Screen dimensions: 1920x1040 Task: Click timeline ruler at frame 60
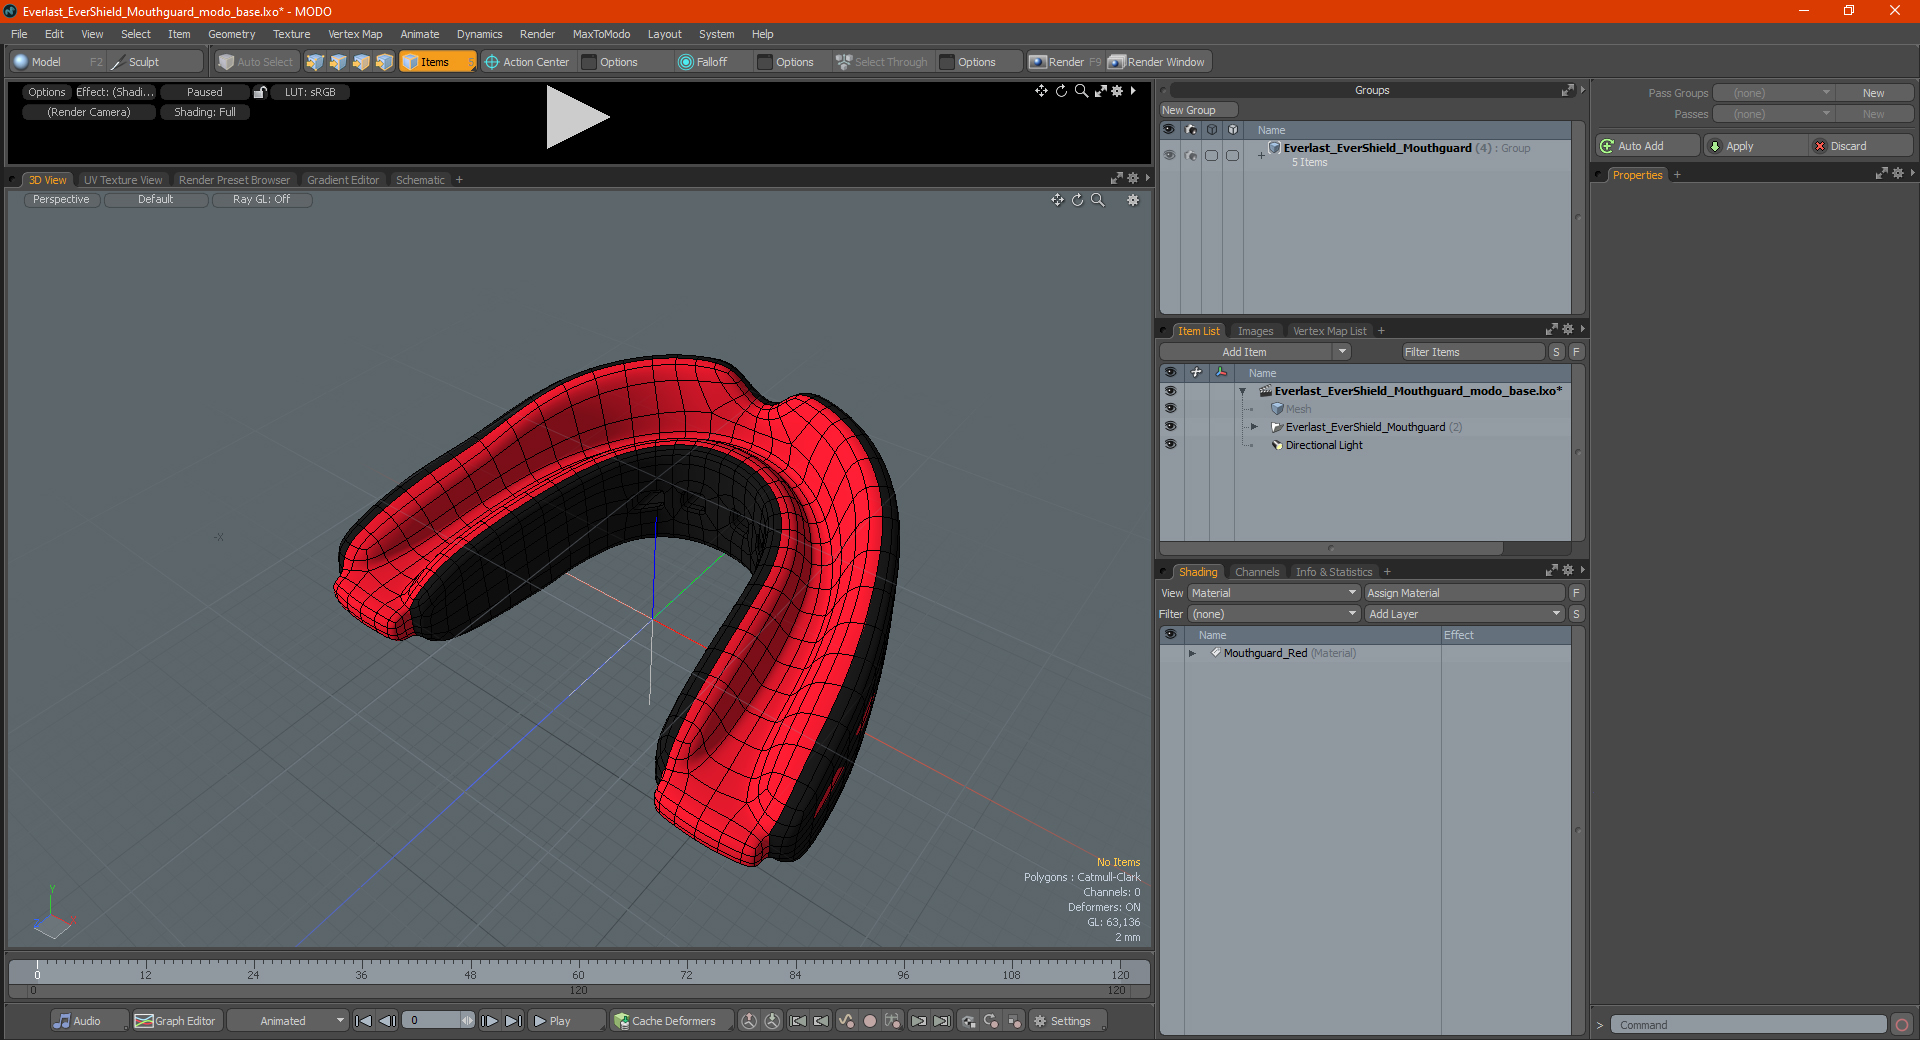(x=578, y=970)
